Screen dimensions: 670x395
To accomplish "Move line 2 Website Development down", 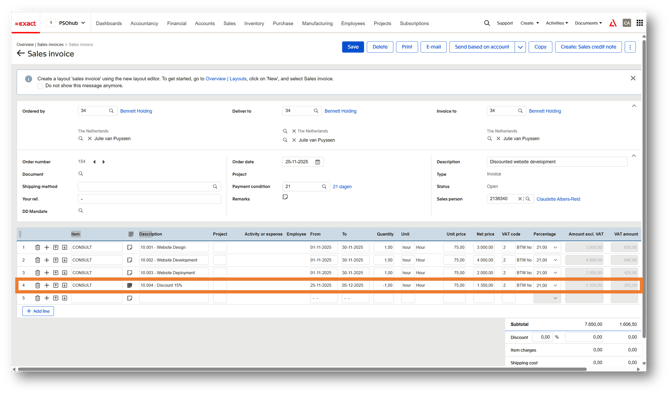I will pyautogui.click(x=65, y=260).
